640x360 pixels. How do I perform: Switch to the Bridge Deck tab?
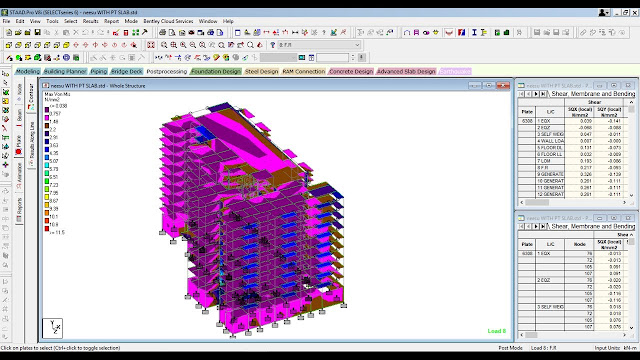127,71
